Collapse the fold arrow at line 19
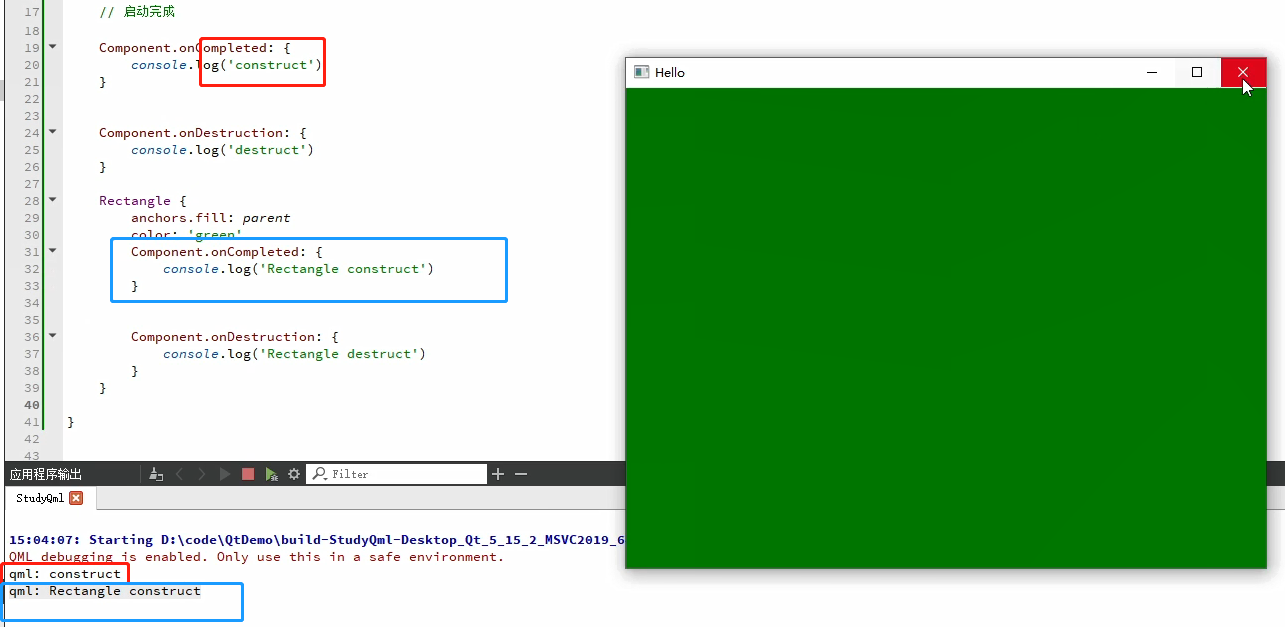 (53, 47)
